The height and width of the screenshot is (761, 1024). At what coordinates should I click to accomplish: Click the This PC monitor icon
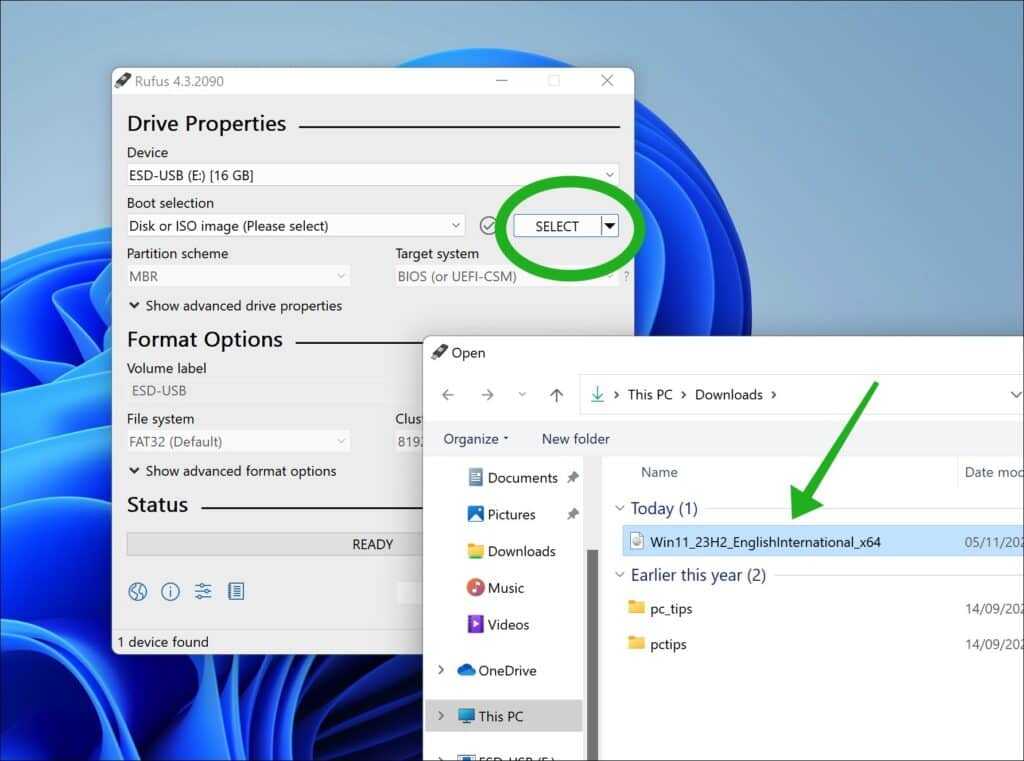466,716
